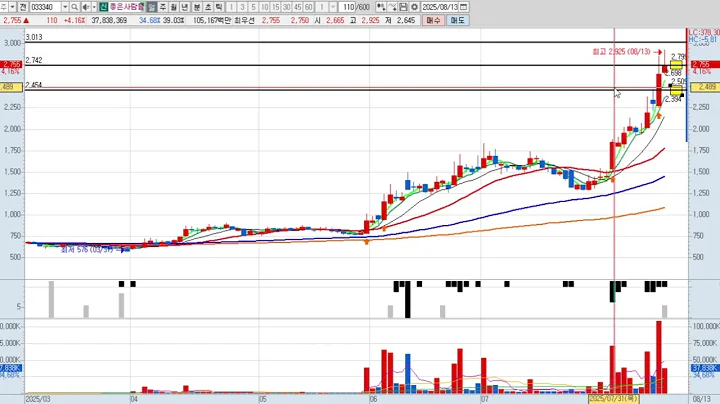This screenshot has height=404, width=720.
Task: Click the 최저 576 low label
Action: tap(87, 250)
